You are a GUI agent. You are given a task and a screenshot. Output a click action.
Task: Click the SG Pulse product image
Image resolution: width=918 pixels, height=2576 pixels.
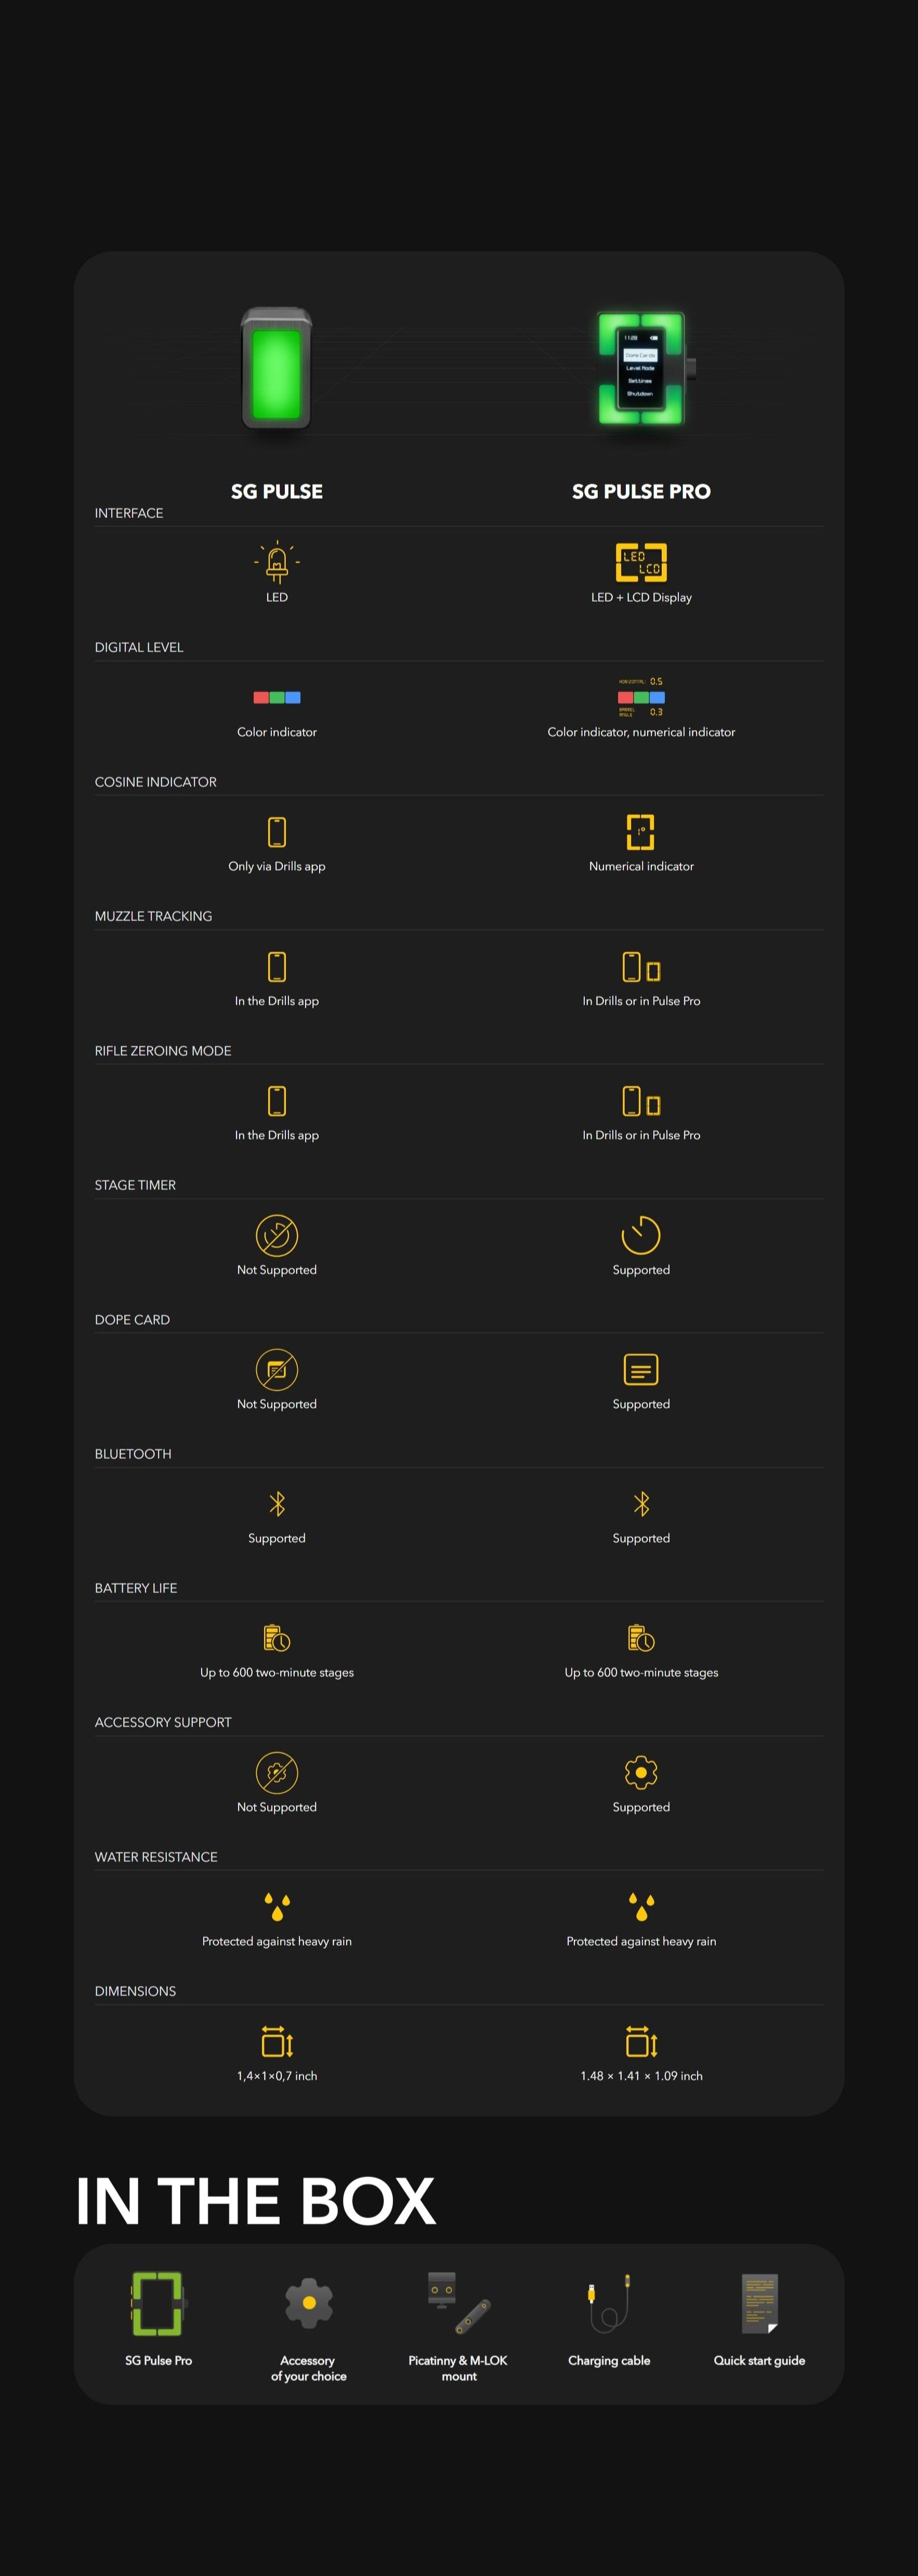click(277, 368)
